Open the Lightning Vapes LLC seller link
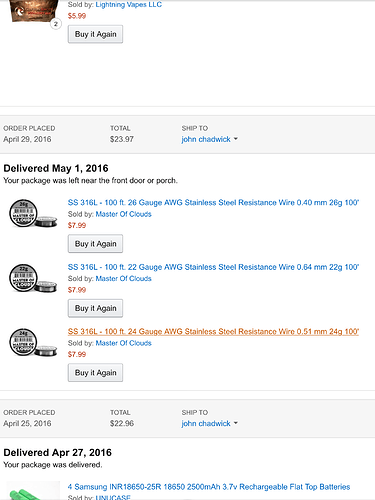Image resolution: width=375 pixels, height=500 pixels. 129,5
